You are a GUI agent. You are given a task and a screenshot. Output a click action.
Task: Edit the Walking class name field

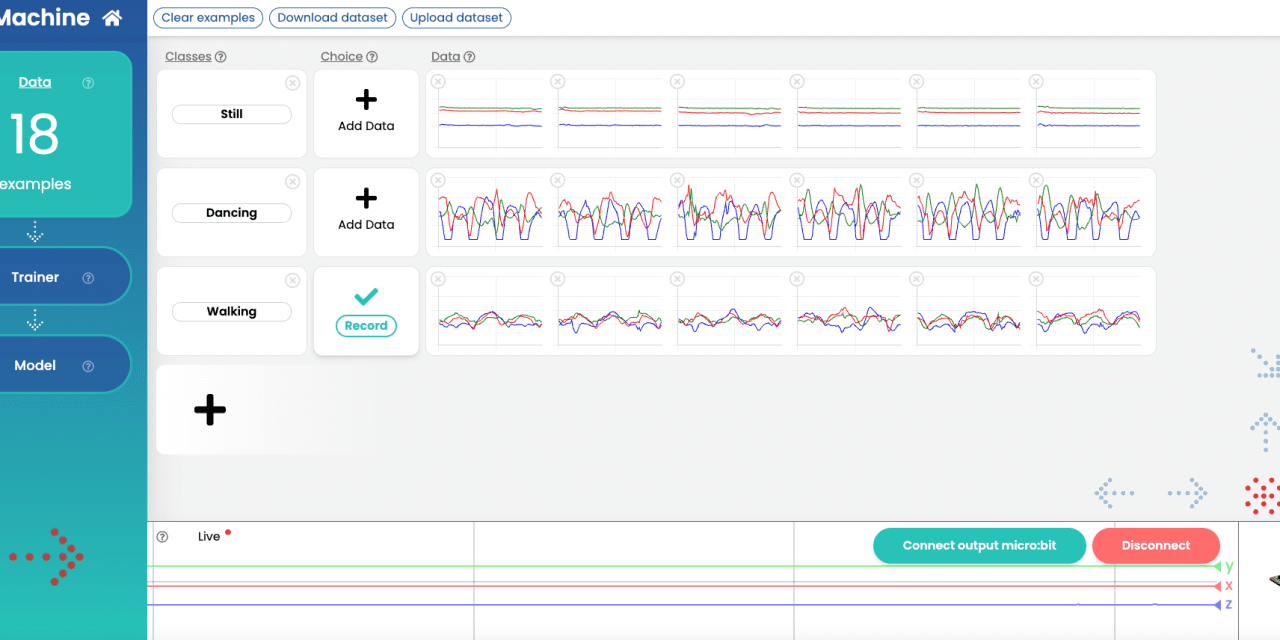pos(232,312)
